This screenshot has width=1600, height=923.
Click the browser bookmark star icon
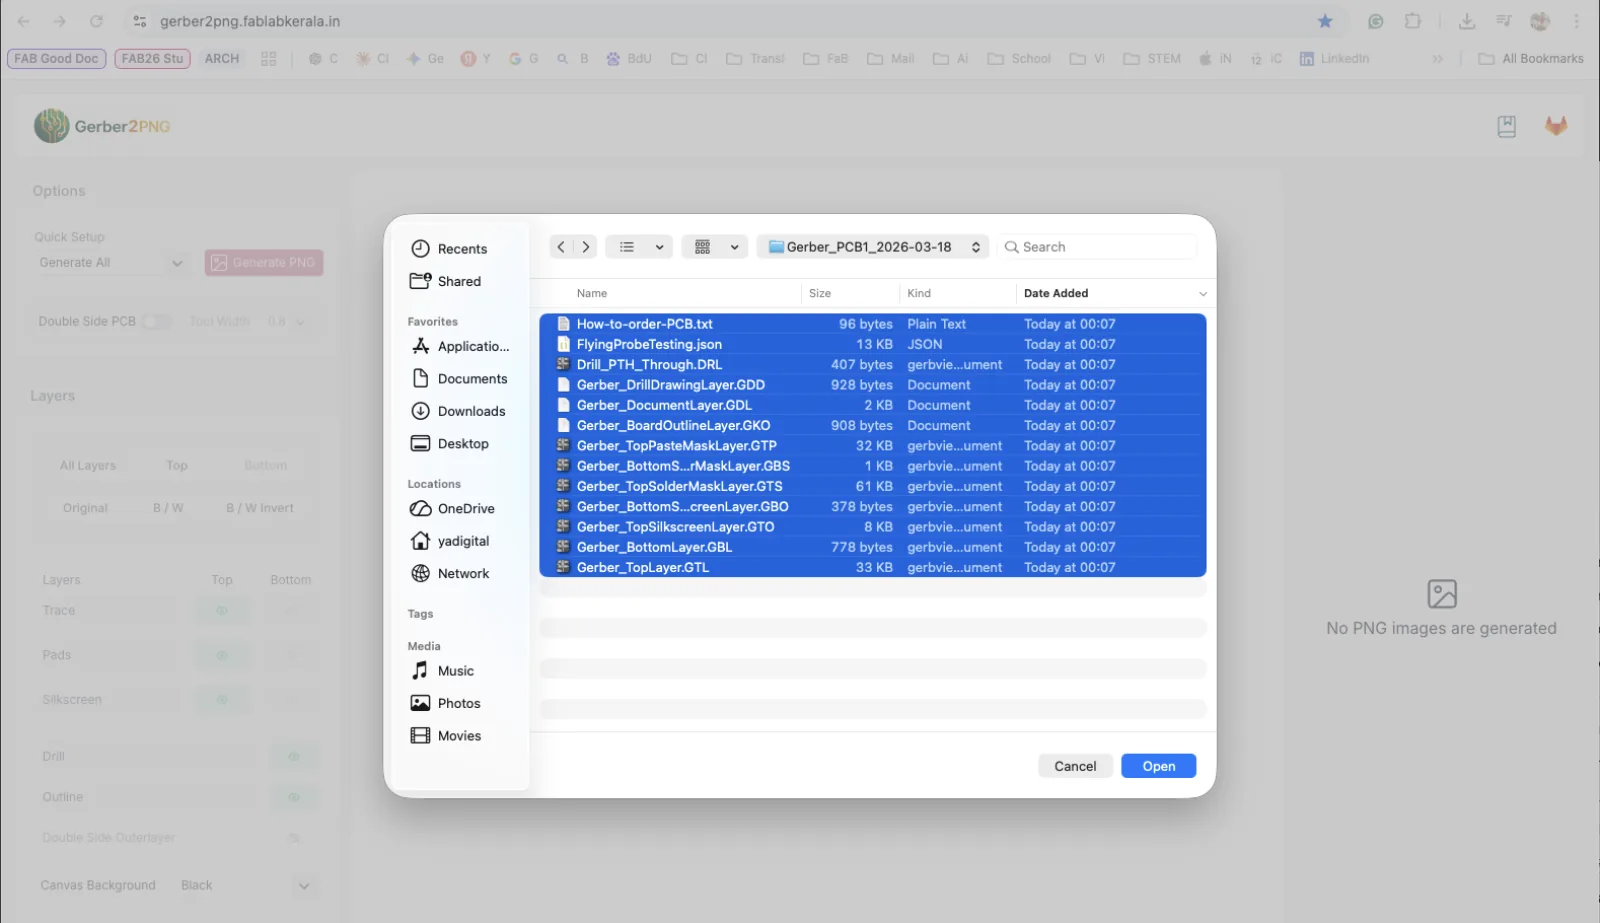click(1325, 21)
